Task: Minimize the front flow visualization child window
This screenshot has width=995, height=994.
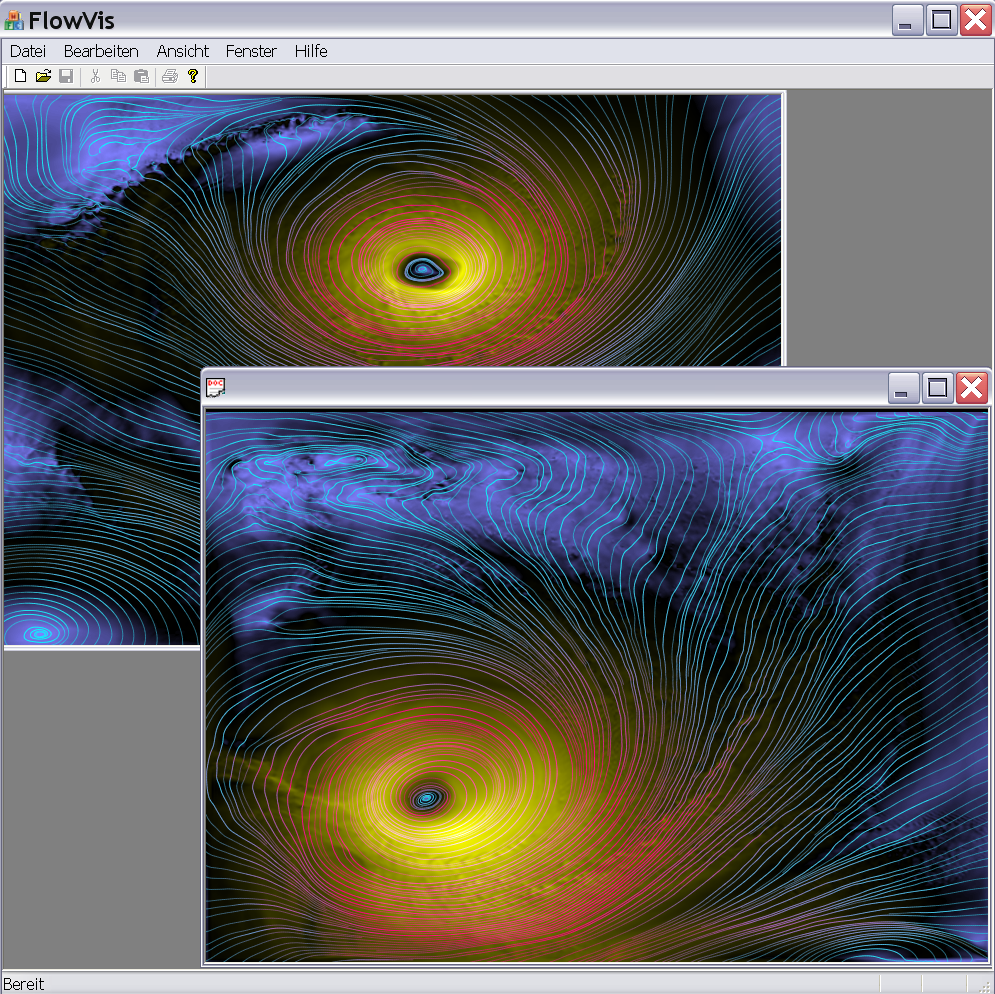Action: click(x=904, y=388)
